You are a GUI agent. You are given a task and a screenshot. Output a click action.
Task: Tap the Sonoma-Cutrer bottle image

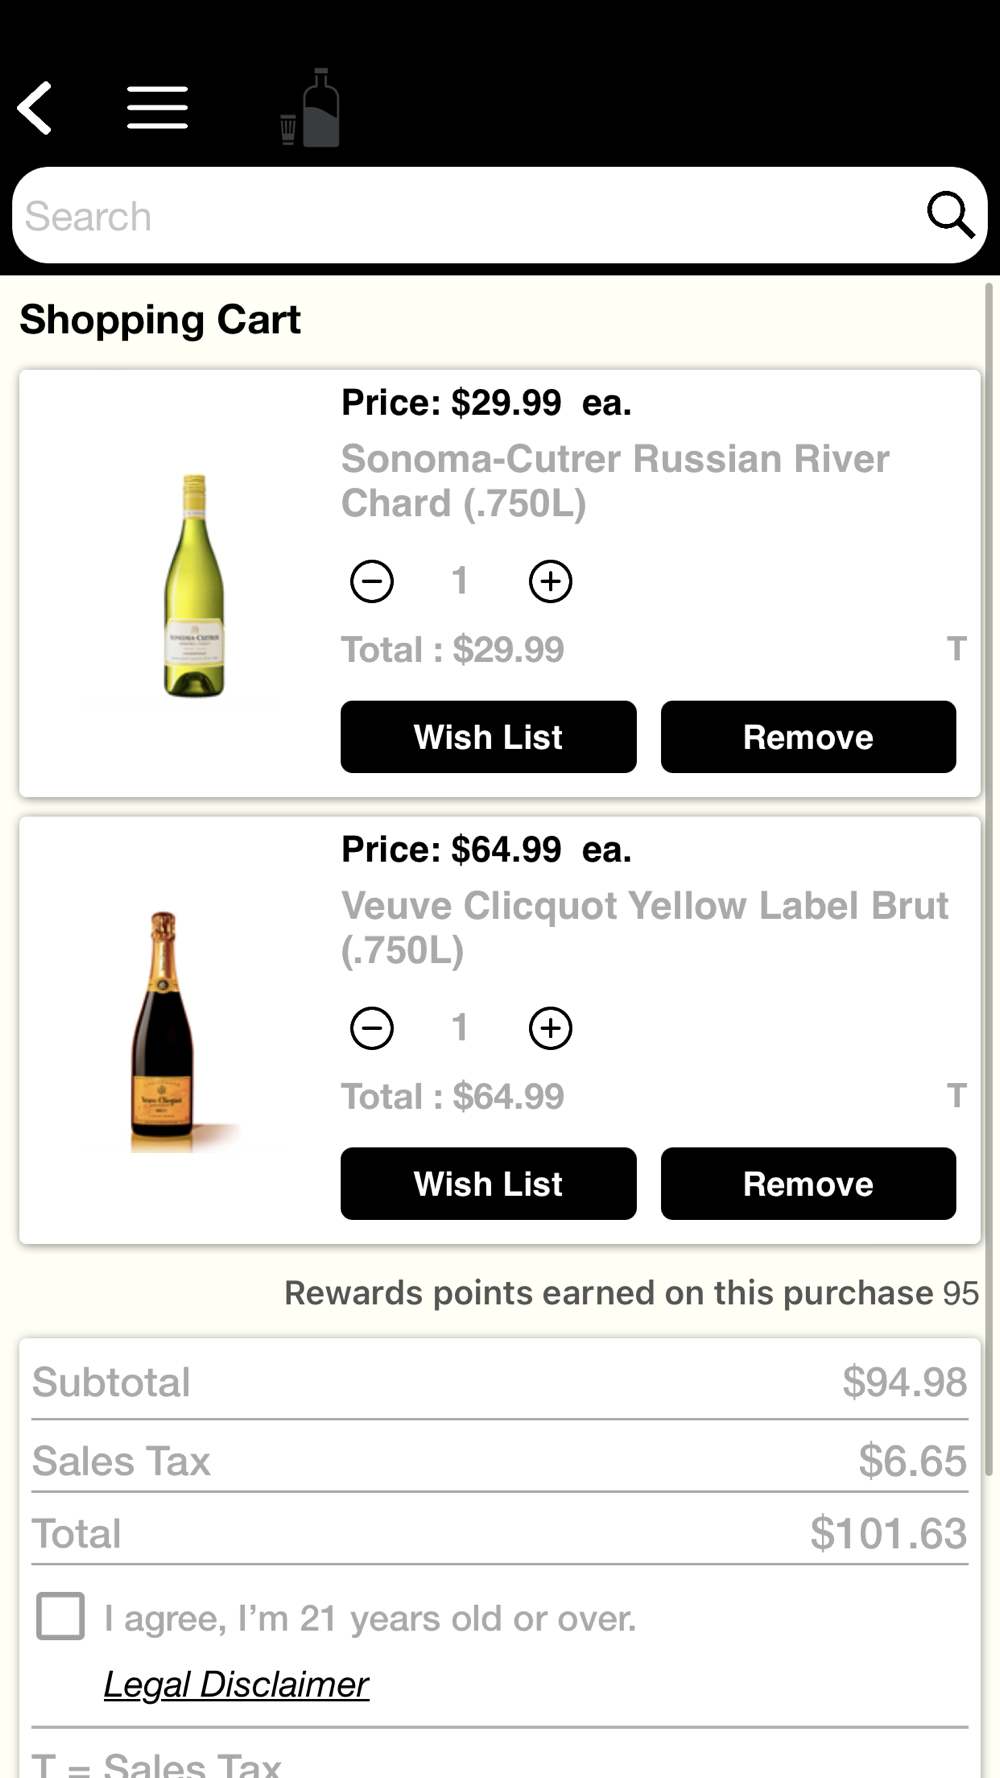[194, 585]
